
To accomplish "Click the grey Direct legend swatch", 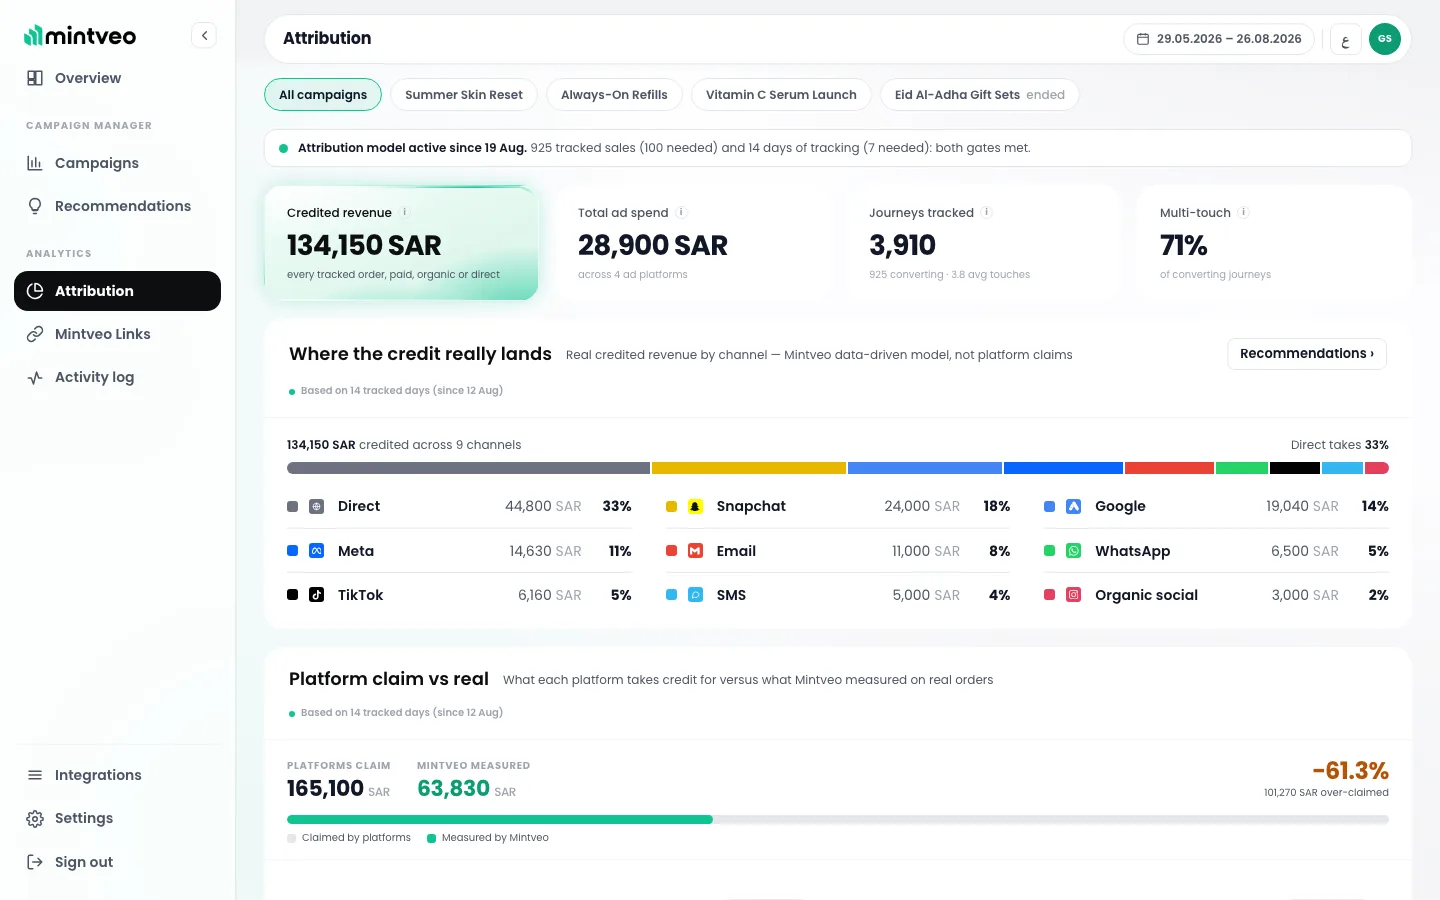I will [292, 506].
